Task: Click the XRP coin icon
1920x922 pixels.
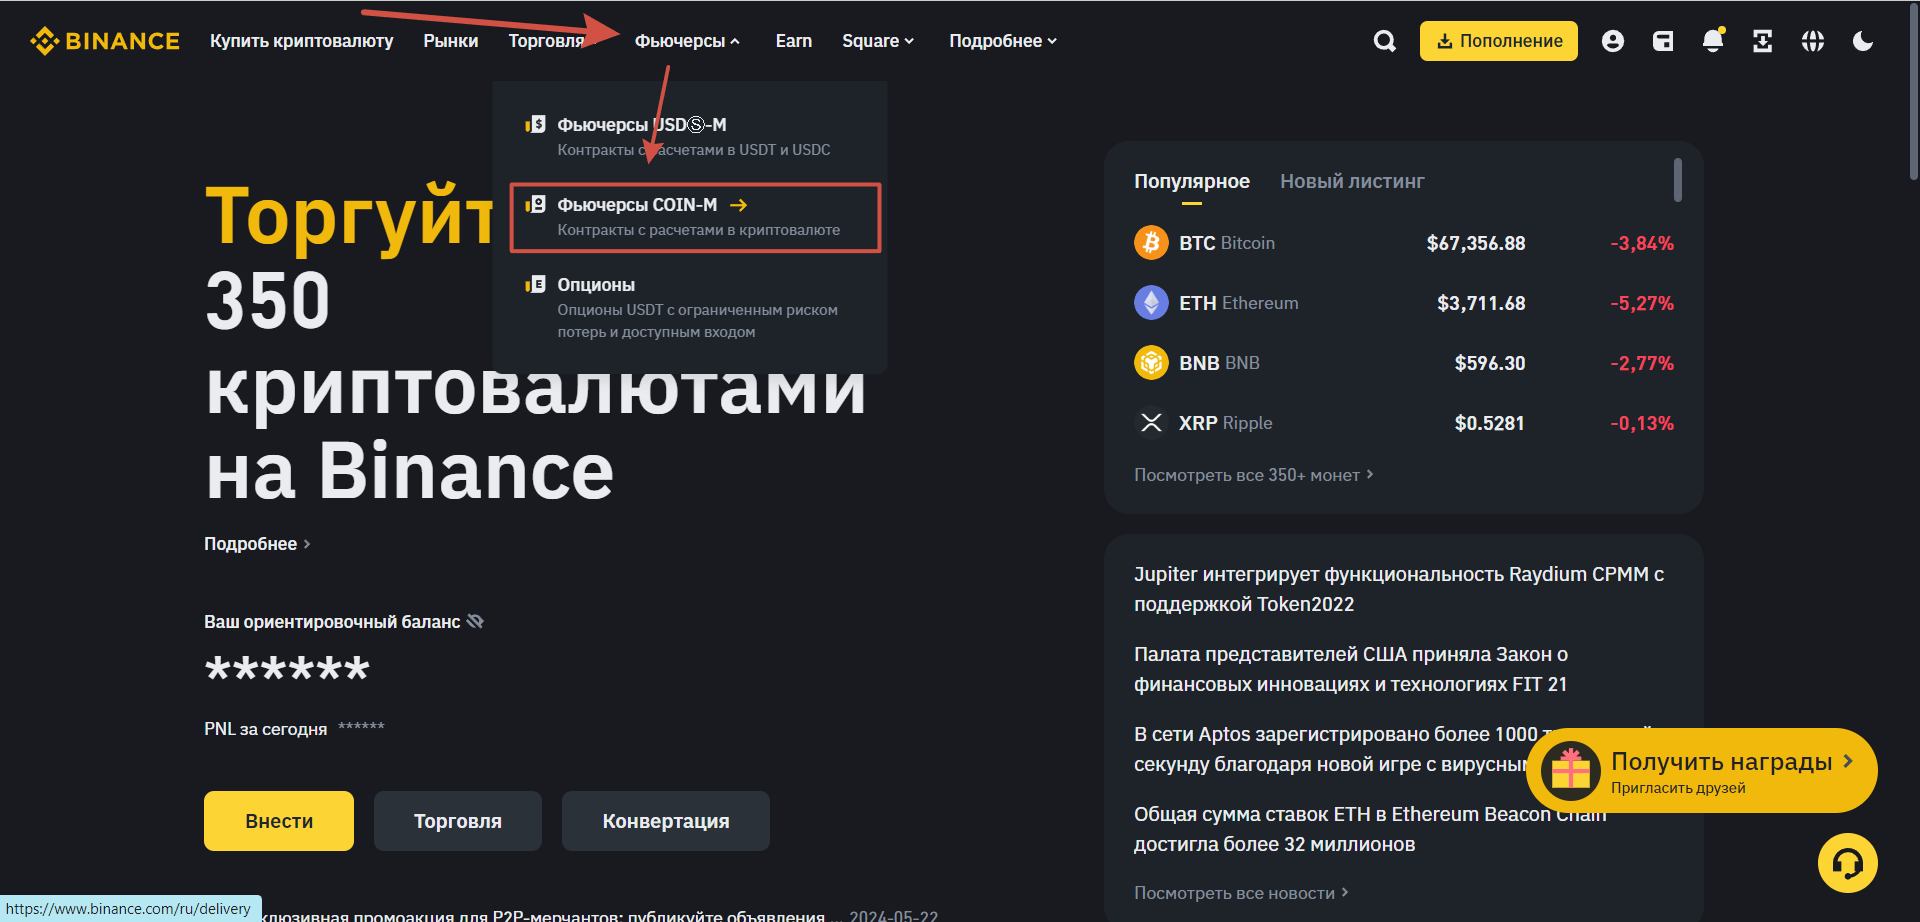Action: (x=1151, y=422)
